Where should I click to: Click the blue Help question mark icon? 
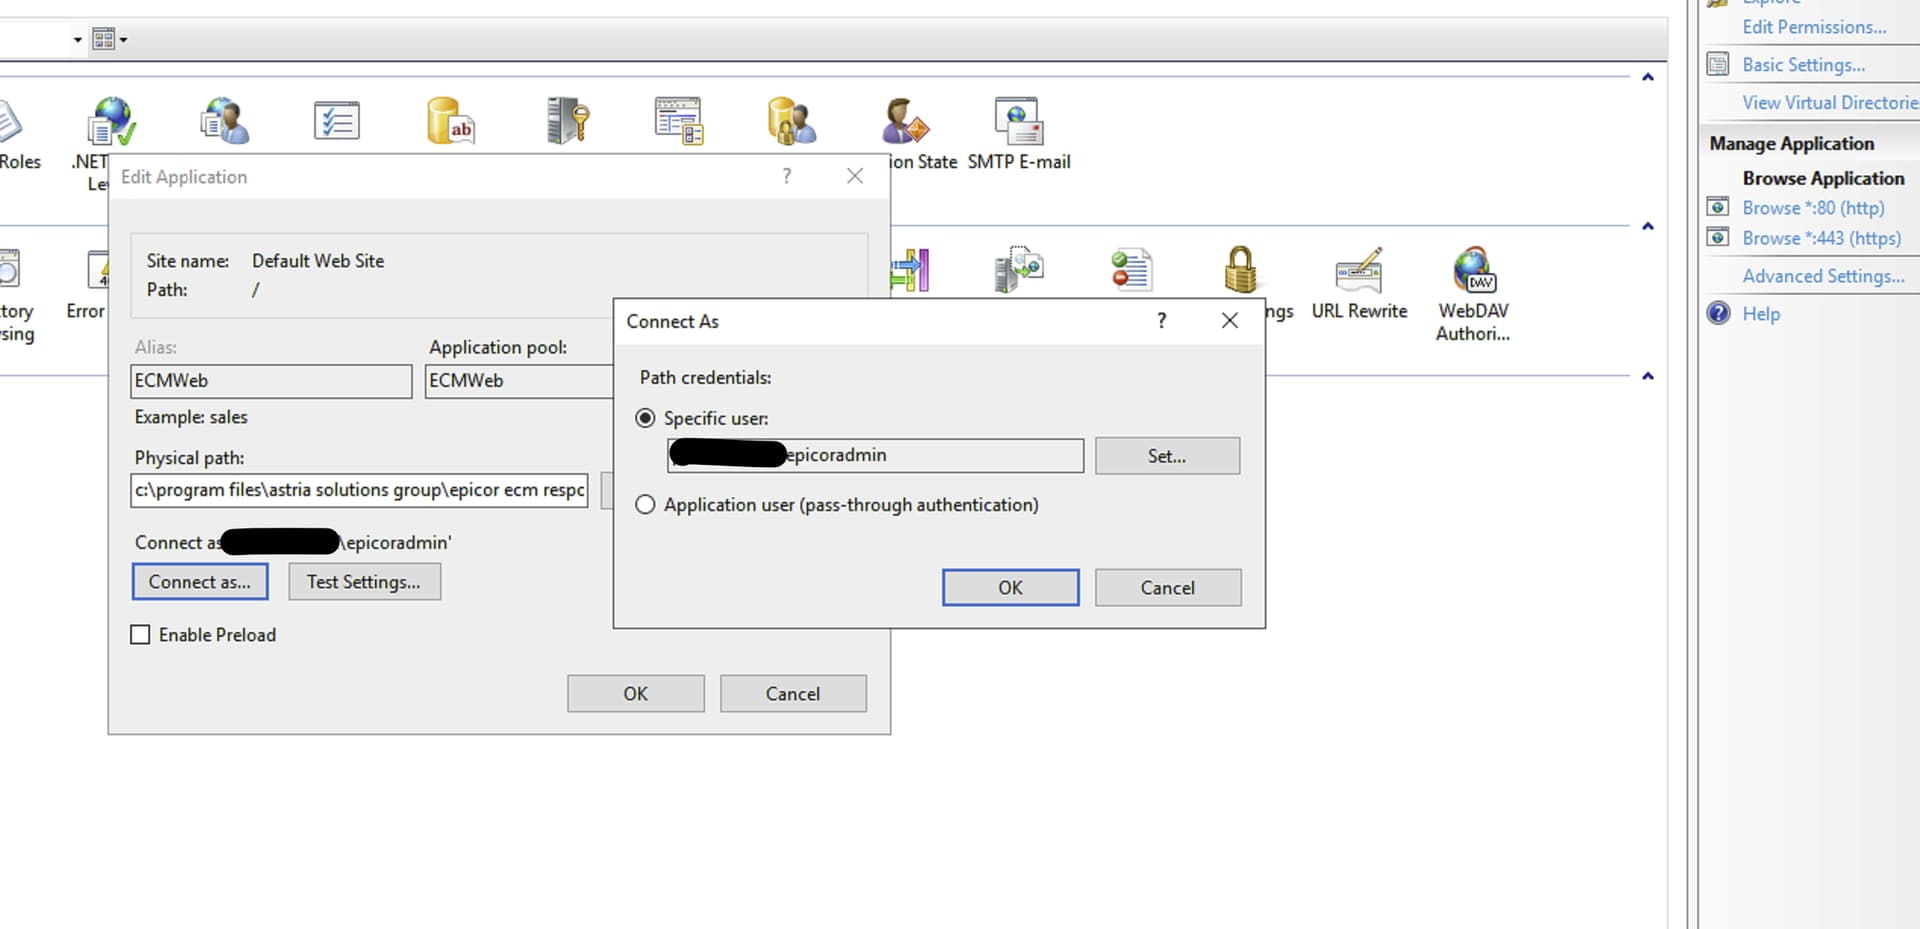tap(1718, 314)
